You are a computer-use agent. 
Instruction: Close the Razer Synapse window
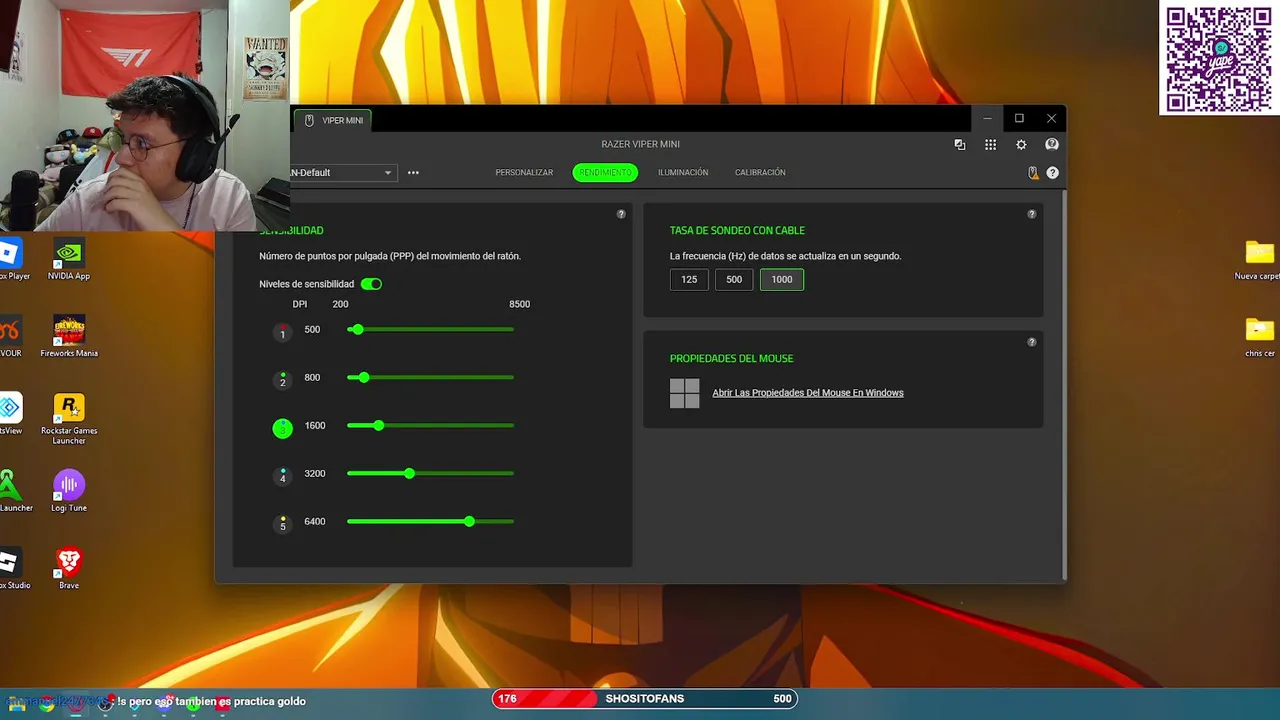pos(1051,118)
